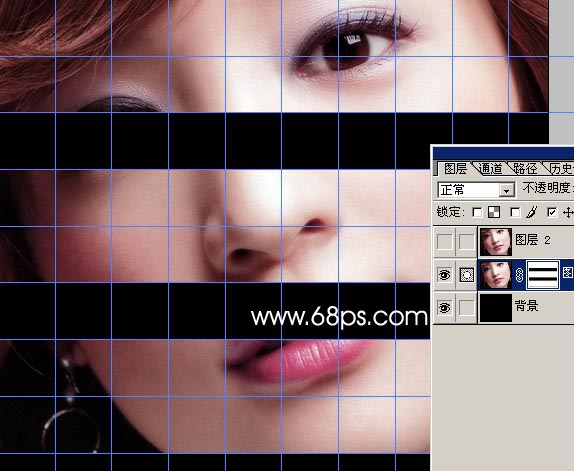Switch to the 图层 (Layers) tab
The height and width of the screenshot is (471, 574).
point(455,168)
